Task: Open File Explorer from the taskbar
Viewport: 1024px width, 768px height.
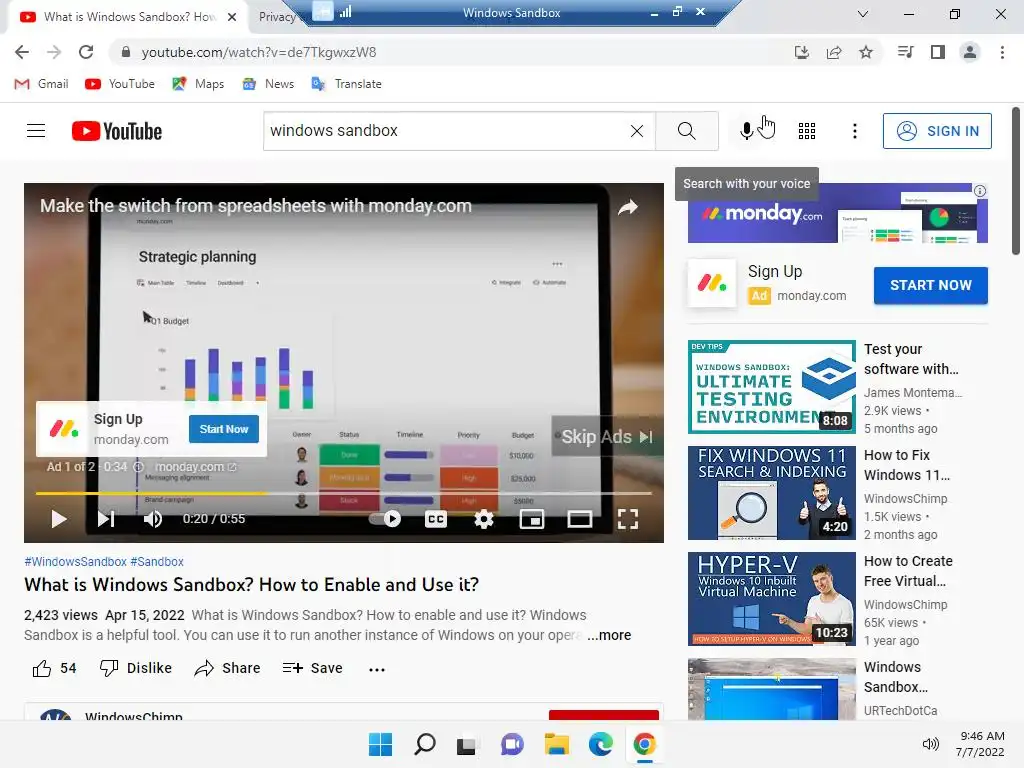Action: point(556,744)
